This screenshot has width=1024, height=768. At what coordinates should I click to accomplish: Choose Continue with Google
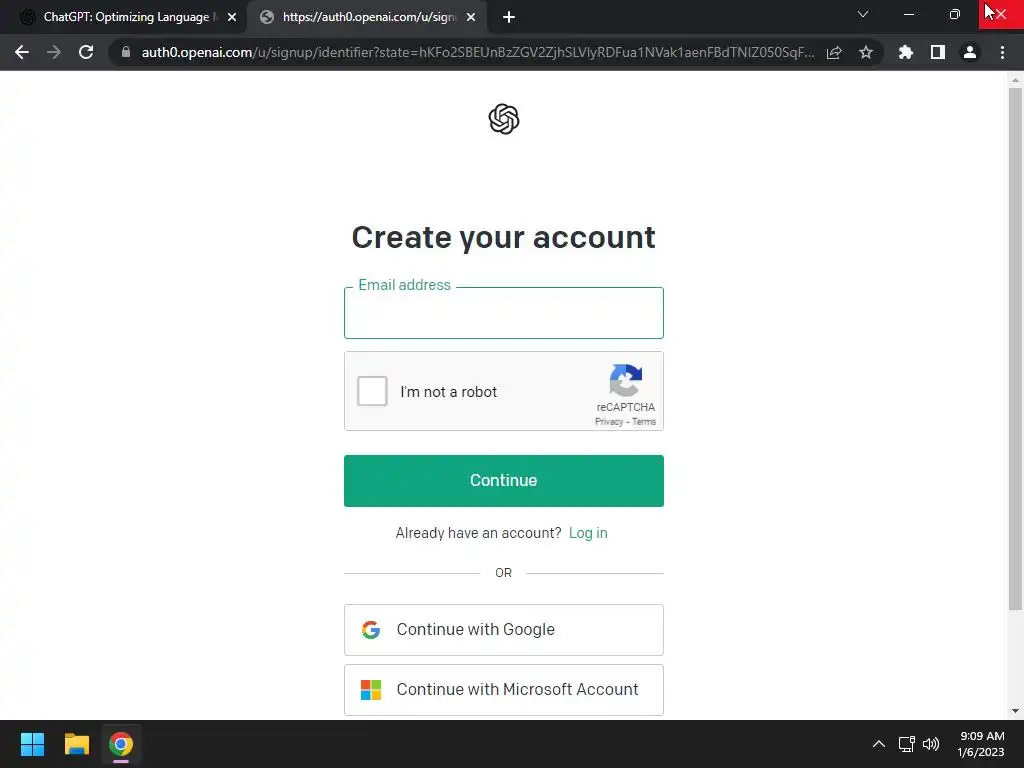tap(504, 630)
